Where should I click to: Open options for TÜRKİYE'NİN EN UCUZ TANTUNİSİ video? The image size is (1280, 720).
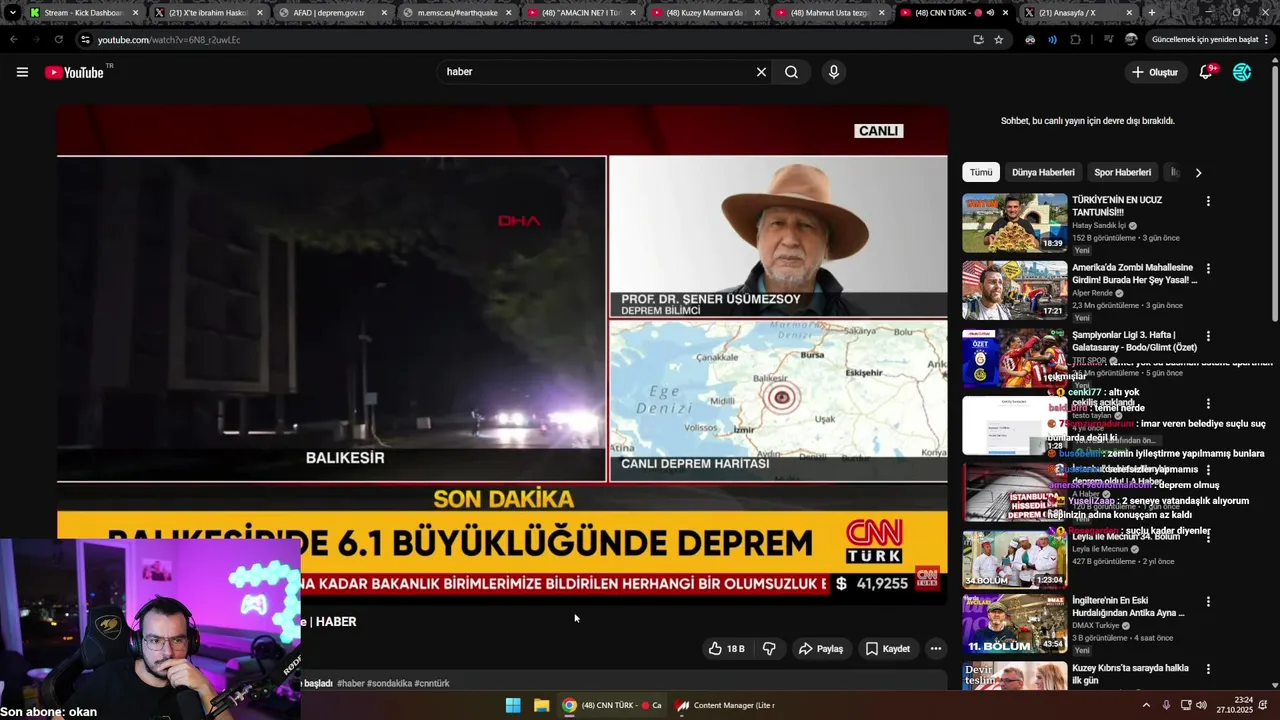[x=1208, y=201]
